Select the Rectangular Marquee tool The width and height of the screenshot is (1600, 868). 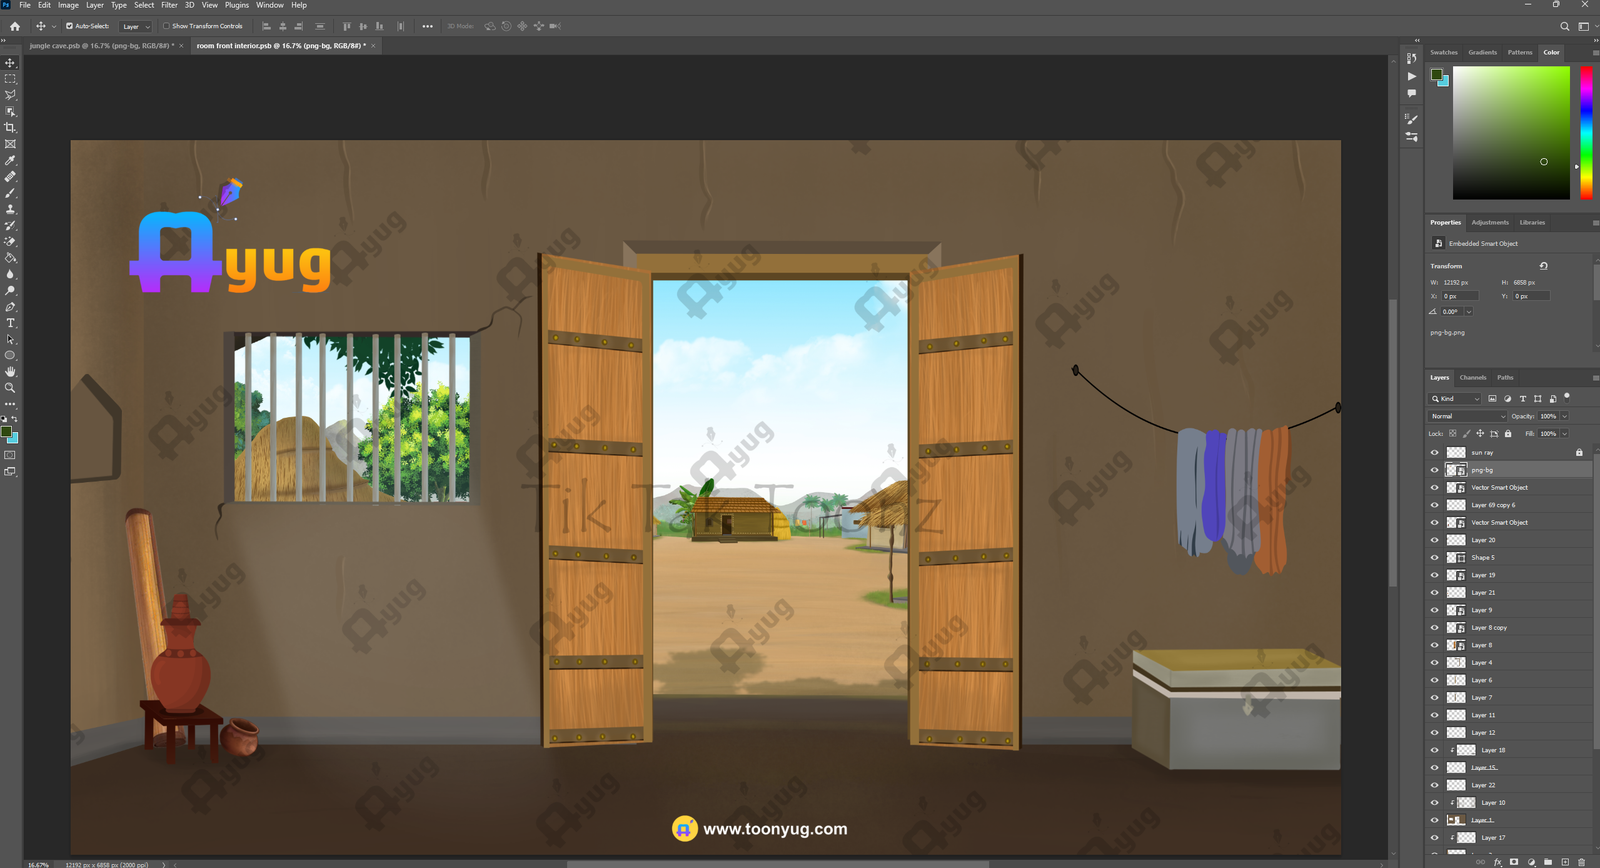click(11, 79)
